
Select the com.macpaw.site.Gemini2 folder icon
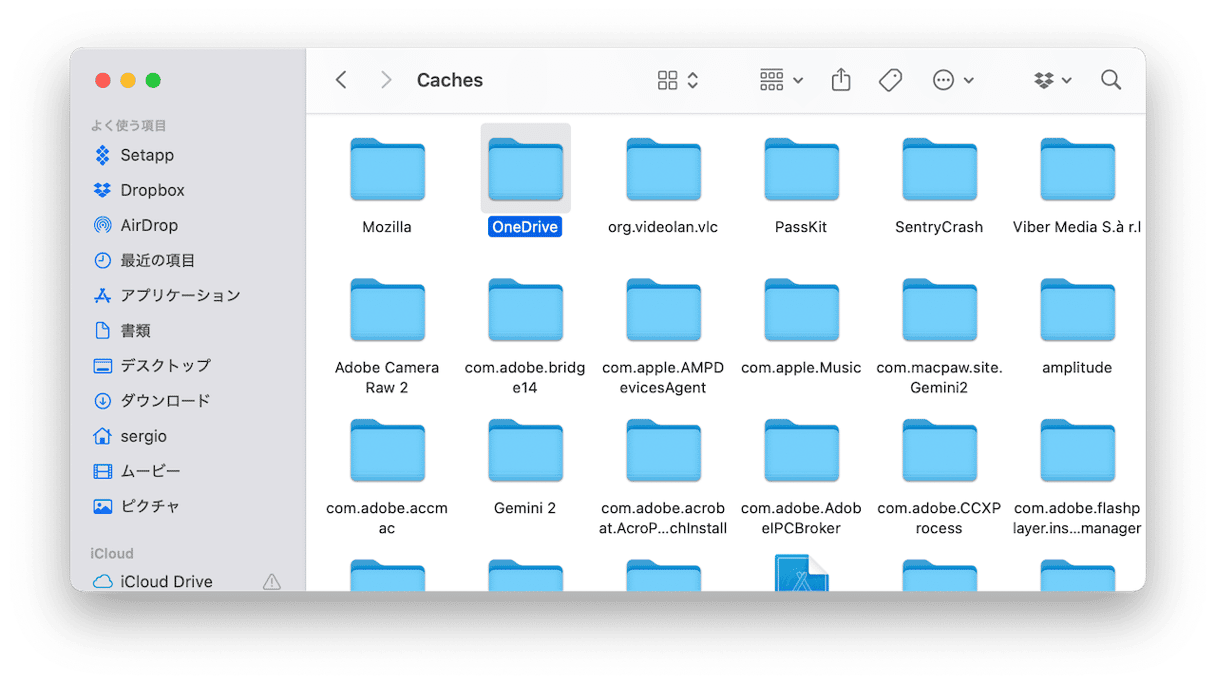pyautogui.click(x=939, y=310)
